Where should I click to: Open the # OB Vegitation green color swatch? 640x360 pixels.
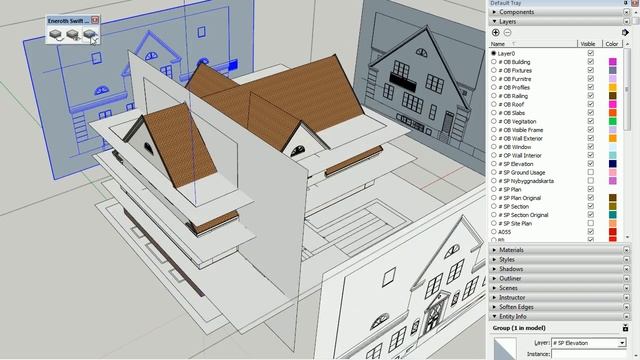click(613, 121)
